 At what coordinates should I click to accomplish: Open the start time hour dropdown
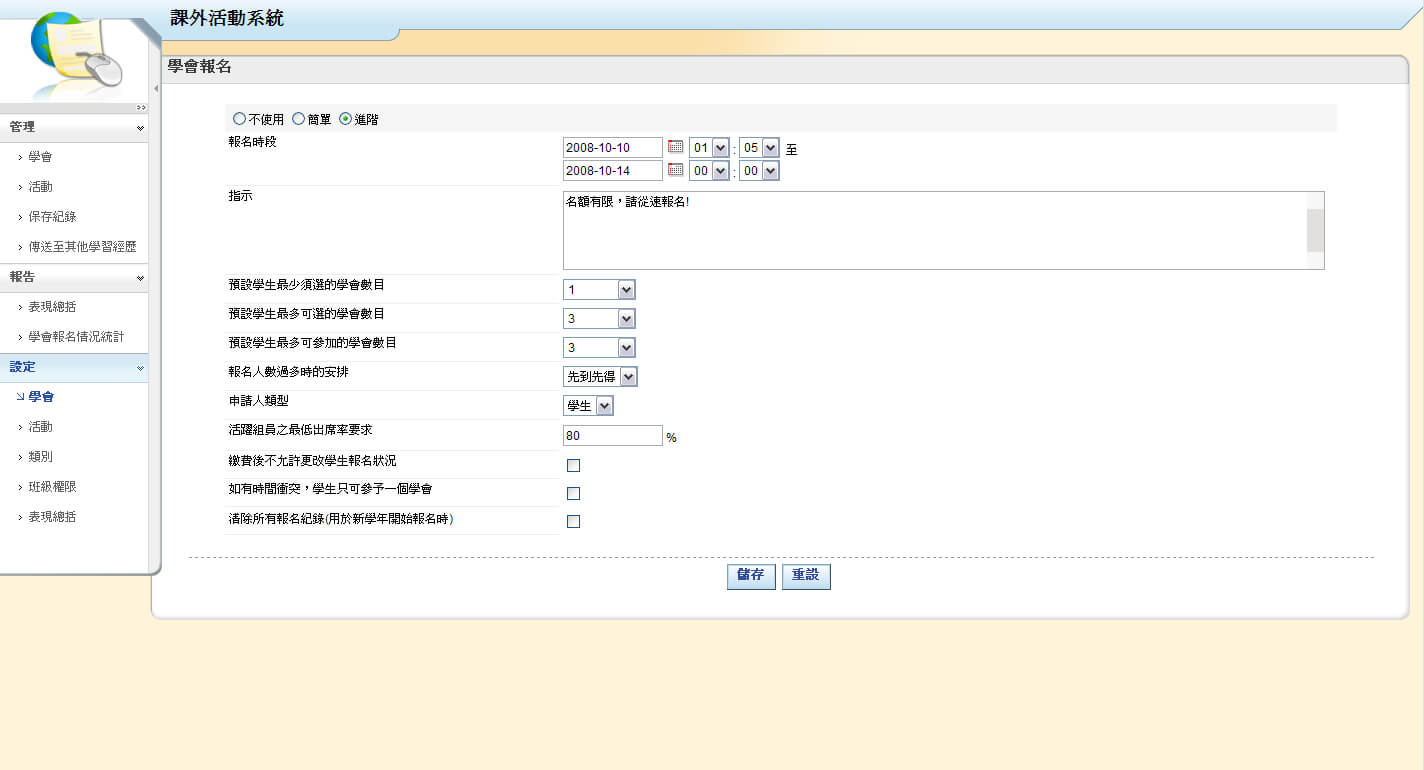point(709,148)
